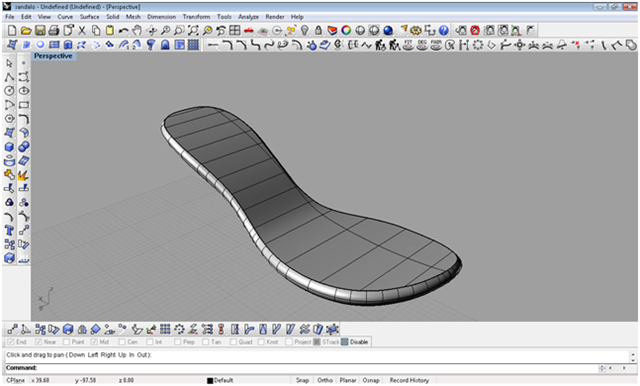Select the pointer arrow tool

[x=9, y=63]
